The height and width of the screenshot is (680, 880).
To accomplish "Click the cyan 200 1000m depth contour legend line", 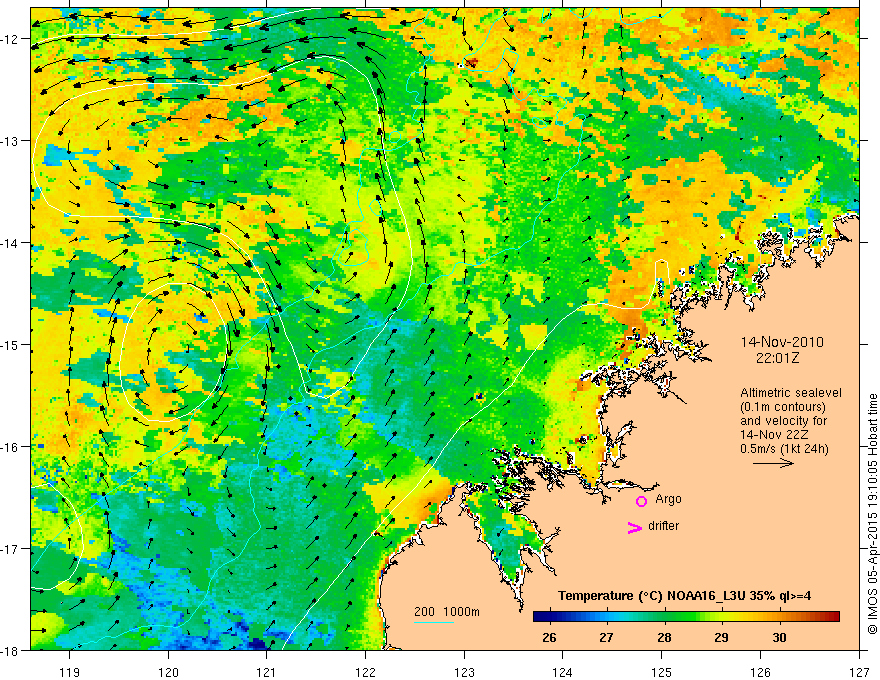I will point(433,622).
